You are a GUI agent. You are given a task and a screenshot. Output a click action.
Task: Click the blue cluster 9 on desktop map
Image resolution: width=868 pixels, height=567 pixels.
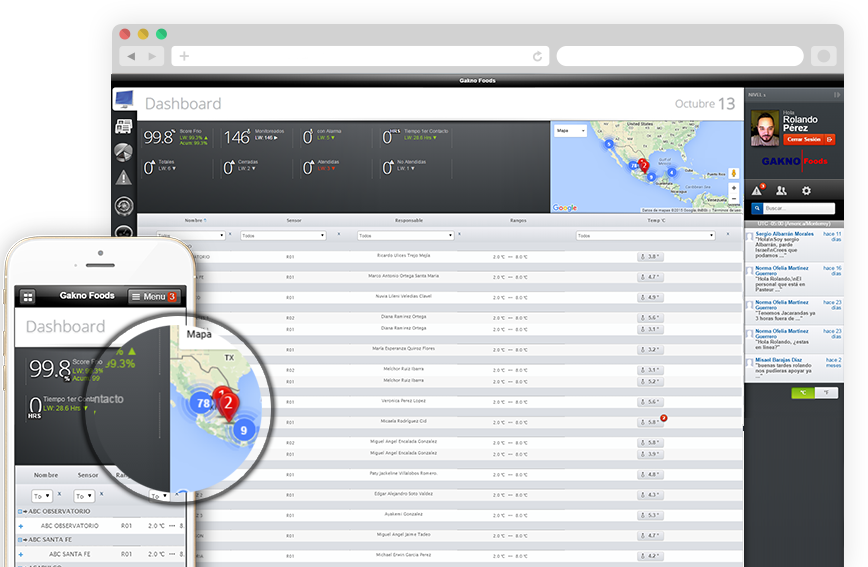[x=652, y=177]
